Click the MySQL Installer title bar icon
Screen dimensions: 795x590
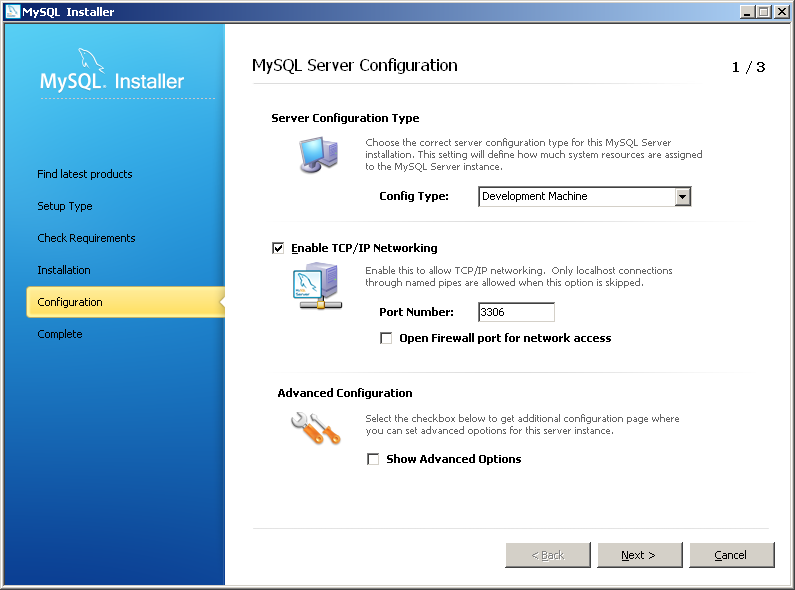click(x=12, y=11)
